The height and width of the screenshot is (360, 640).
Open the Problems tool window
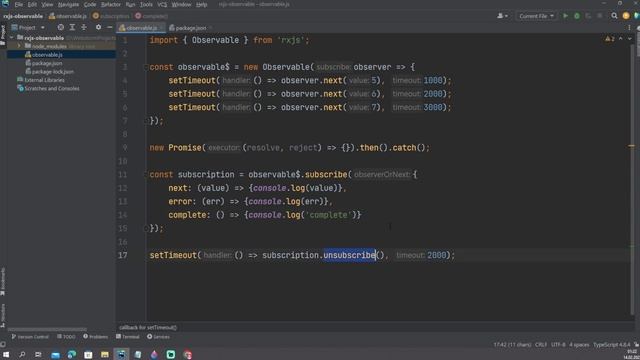96,337
